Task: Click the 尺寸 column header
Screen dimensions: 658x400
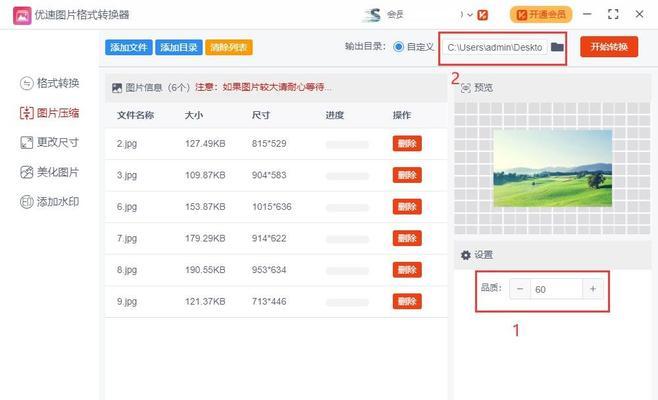Action: pyautogui.click(x=261, y=115)
